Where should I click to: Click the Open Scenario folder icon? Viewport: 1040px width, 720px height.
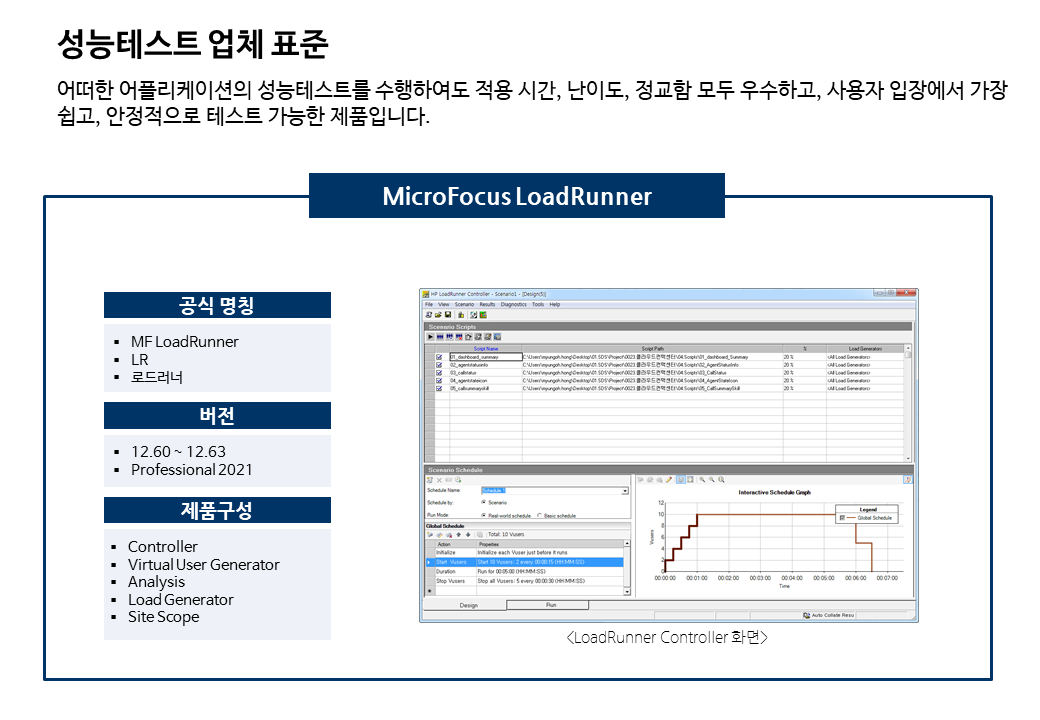click(x=438, y=315)
